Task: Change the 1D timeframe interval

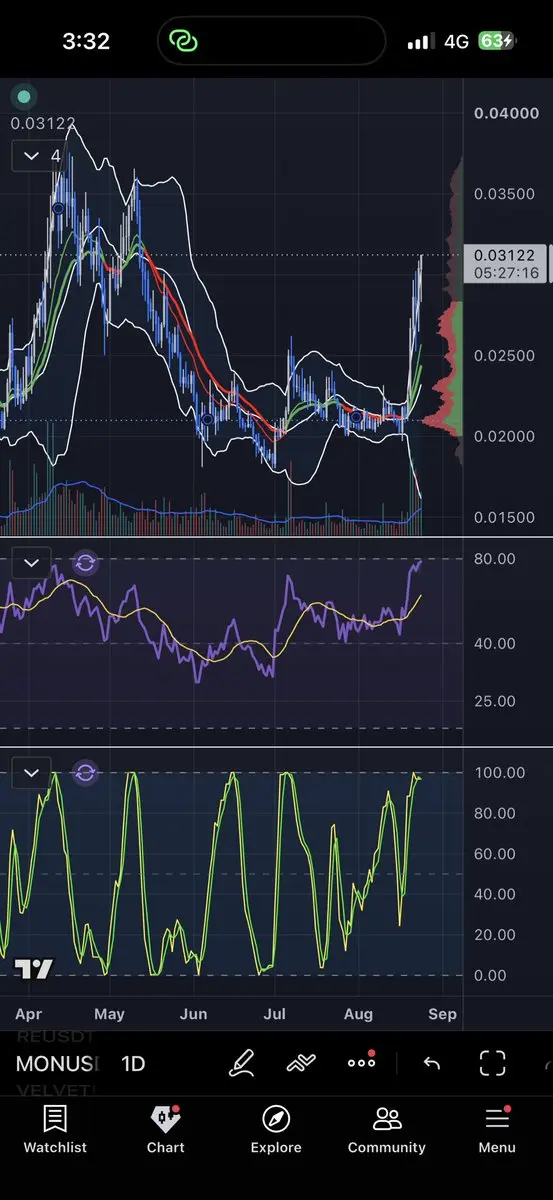Action: 133,1063
